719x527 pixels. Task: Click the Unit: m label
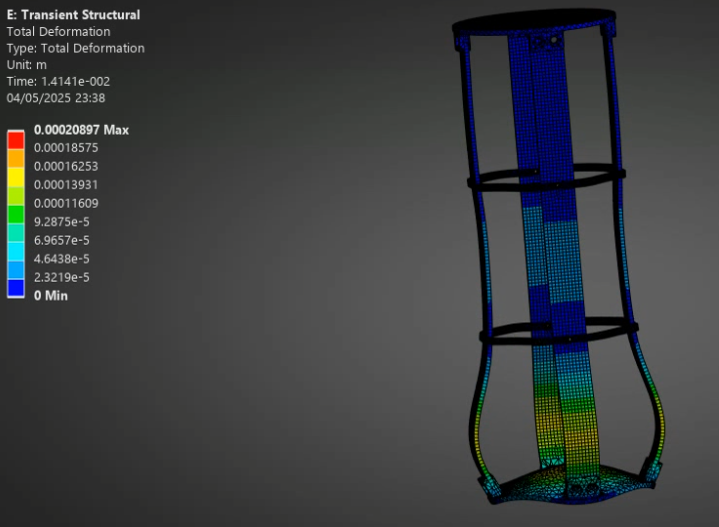pyautogui.click(x=27, y=65)
